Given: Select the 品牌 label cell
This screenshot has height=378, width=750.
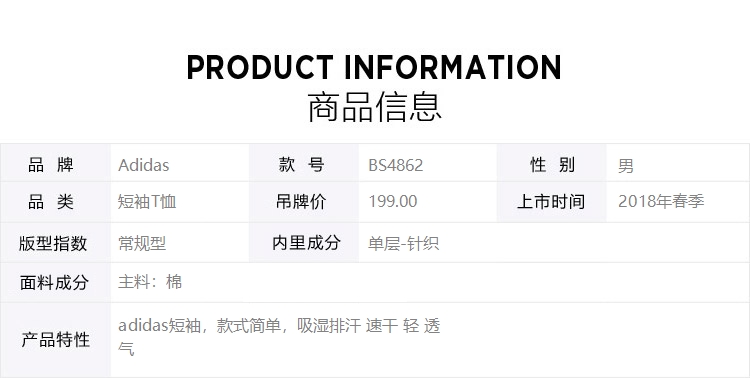Looking at the screenshot, I should coord(55,163).
